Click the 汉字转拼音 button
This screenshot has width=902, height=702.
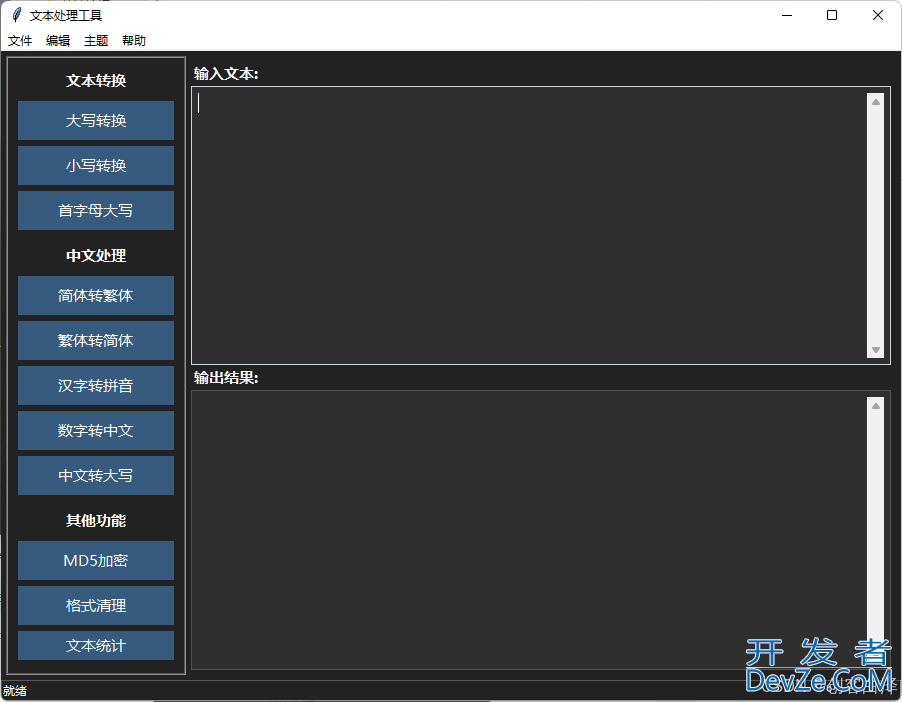pos(95,386)
